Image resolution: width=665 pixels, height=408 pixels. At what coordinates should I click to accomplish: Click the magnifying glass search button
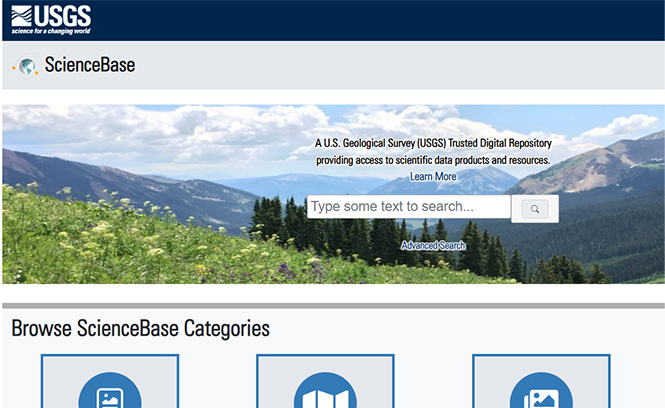[x=535, y=209]
